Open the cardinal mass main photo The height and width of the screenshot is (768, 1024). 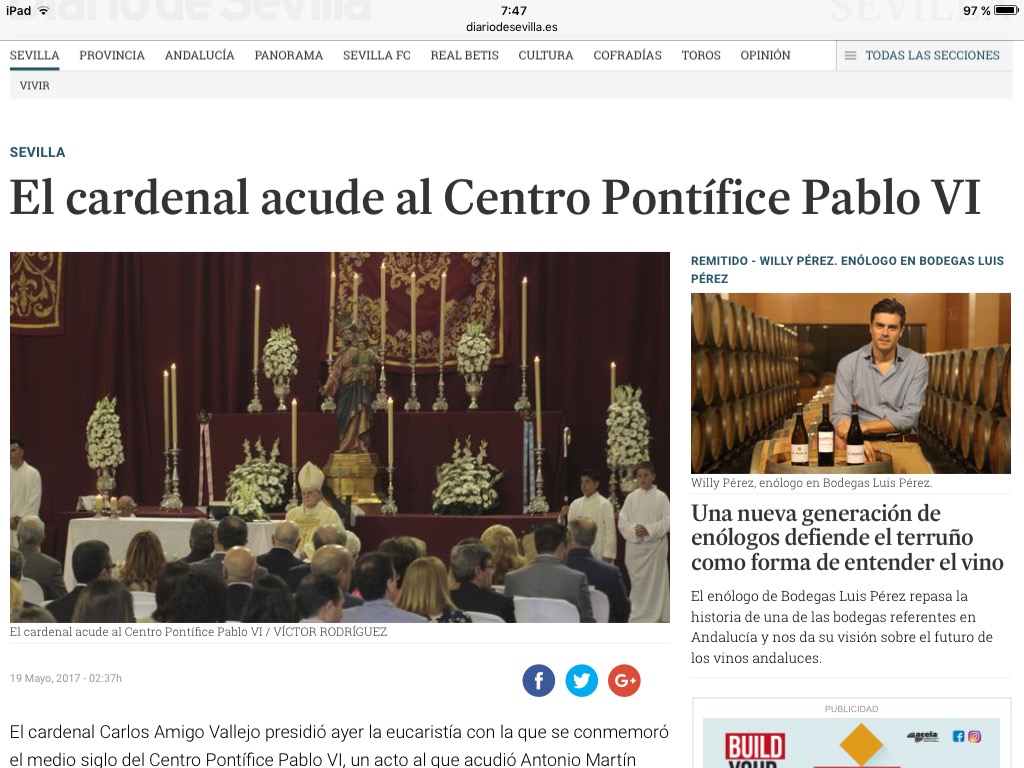pos(340,437)
